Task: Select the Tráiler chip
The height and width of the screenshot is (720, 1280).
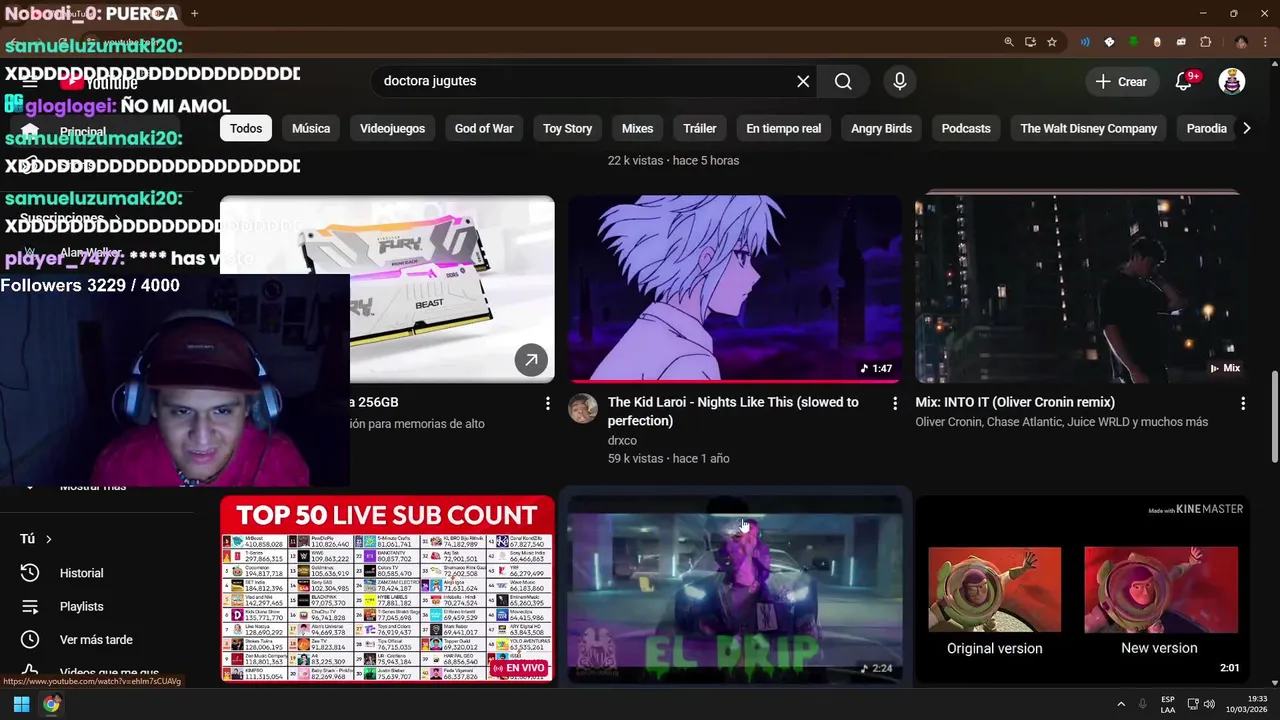Action: [700, 128]
